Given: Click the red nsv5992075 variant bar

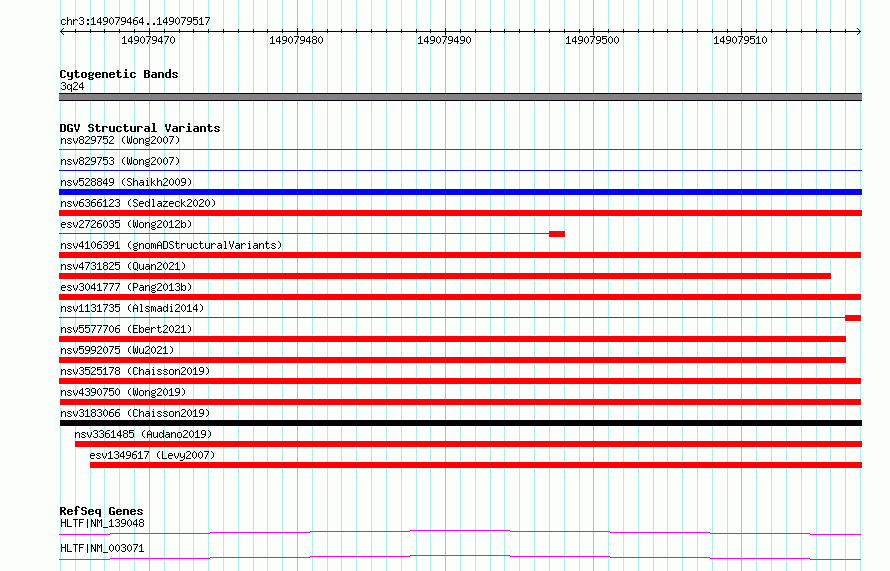Looking at the screenshot, I should (x=452, y=360).
